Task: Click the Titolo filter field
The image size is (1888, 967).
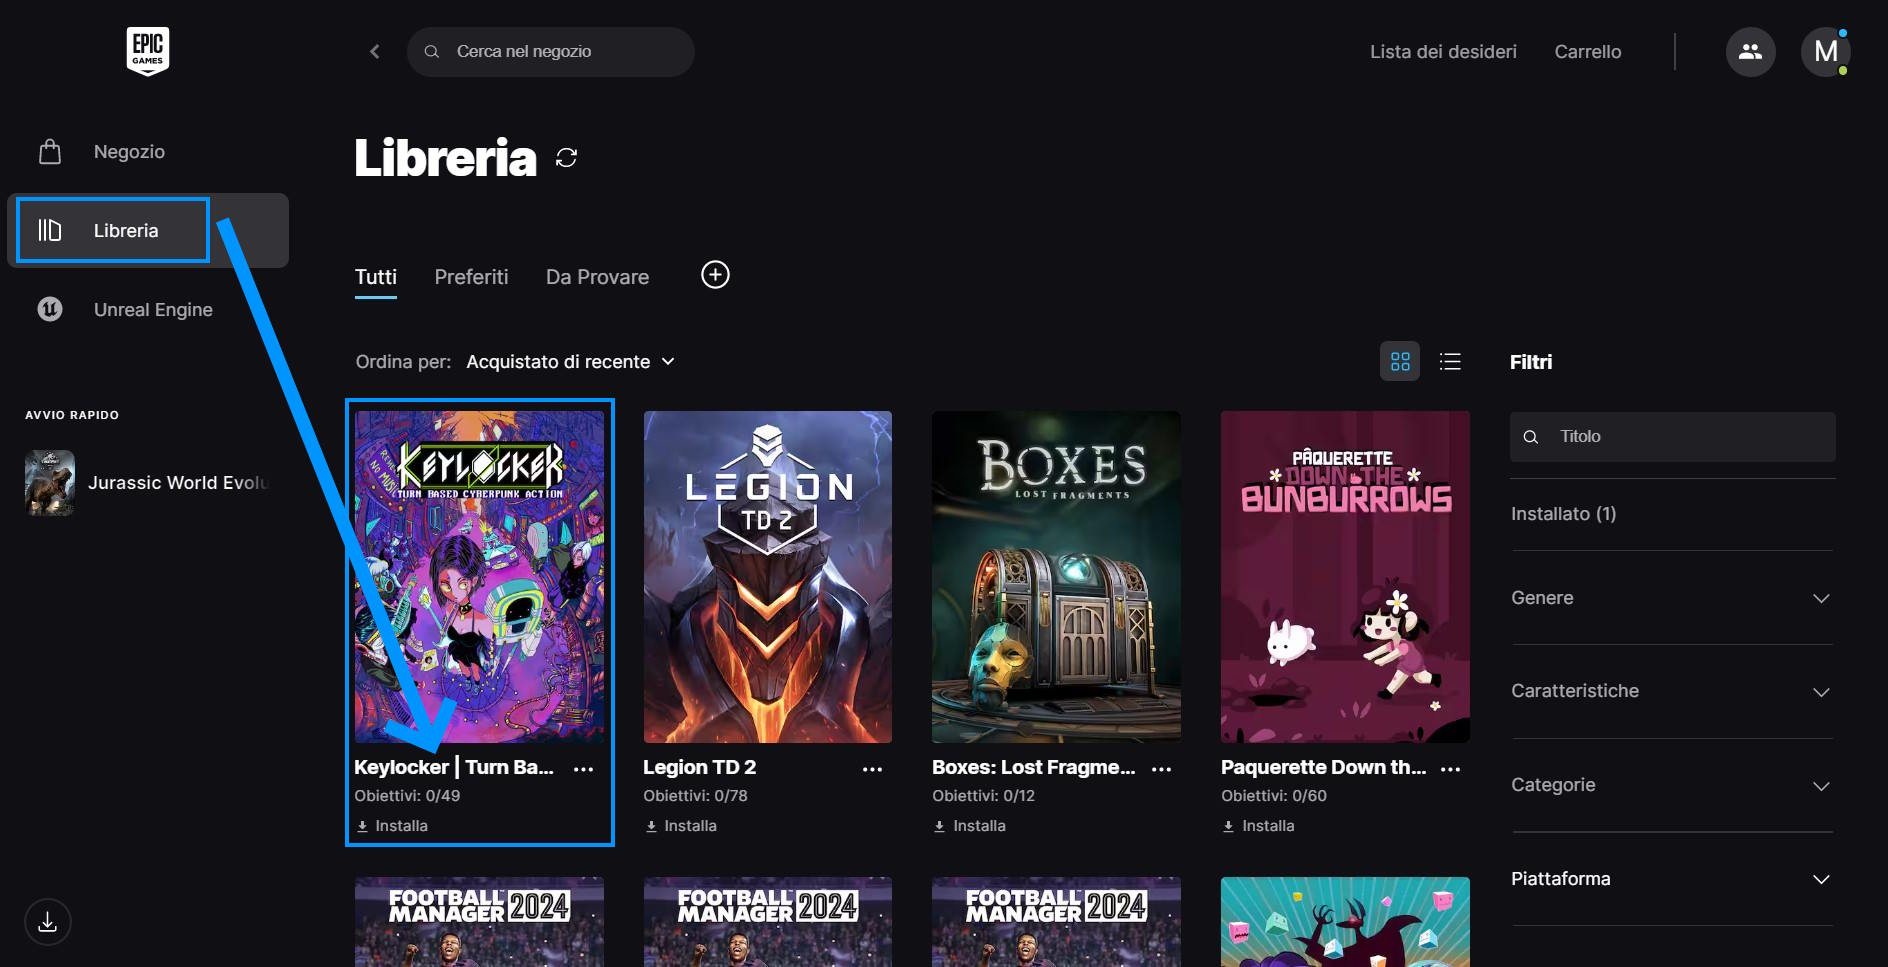Action: (1672, 436)
